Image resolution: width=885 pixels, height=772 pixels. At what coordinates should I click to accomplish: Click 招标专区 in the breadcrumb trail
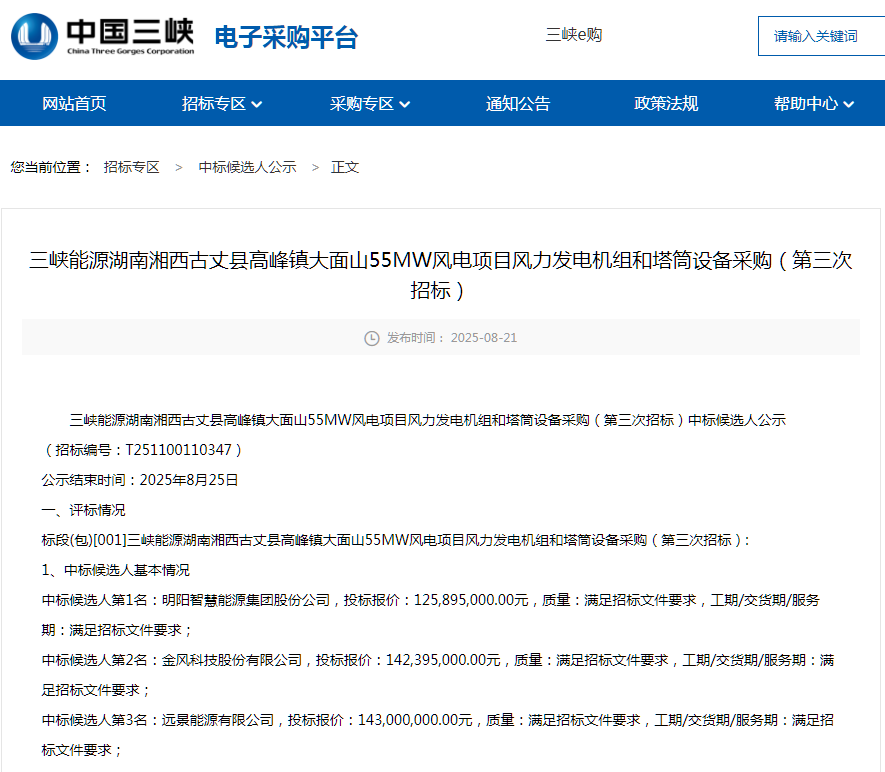[132, 167]
